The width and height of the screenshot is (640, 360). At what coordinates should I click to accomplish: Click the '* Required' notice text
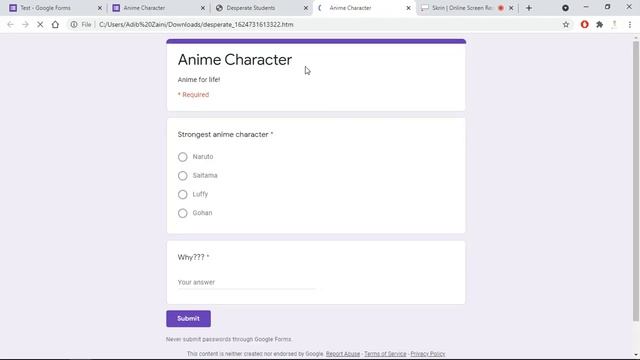pyautogui.click(x=193, y=95)
